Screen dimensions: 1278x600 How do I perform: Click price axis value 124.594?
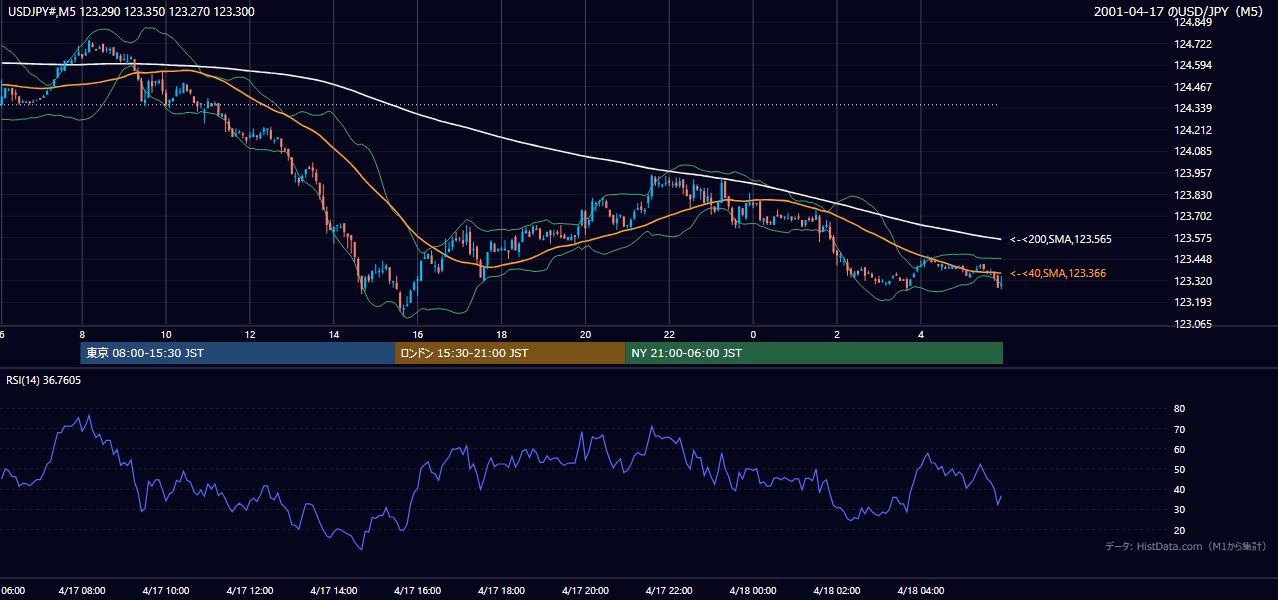(1192, 65)
